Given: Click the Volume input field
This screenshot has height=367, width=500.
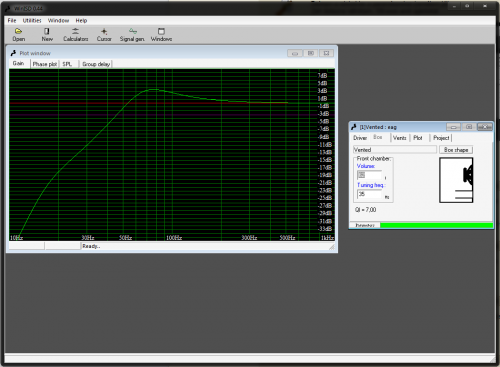Looking at the screenshot, I should pos(369,175).
